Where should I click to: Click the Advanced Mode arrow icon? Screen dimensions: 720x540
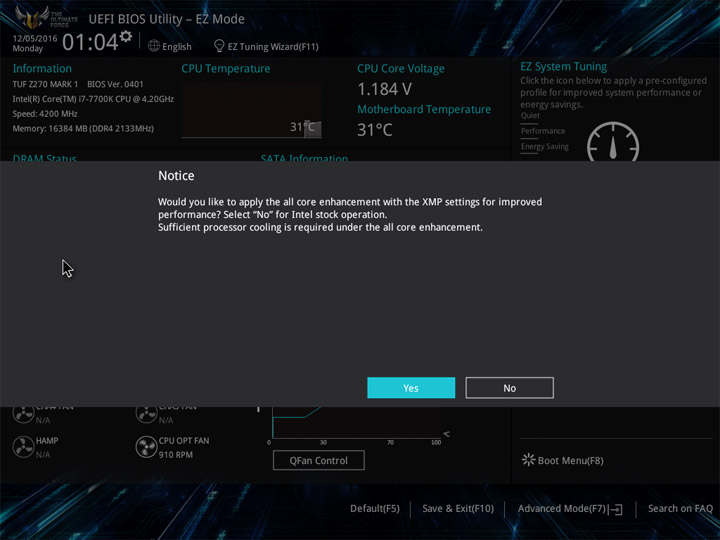pyautogui.click(x=617, y=509)
